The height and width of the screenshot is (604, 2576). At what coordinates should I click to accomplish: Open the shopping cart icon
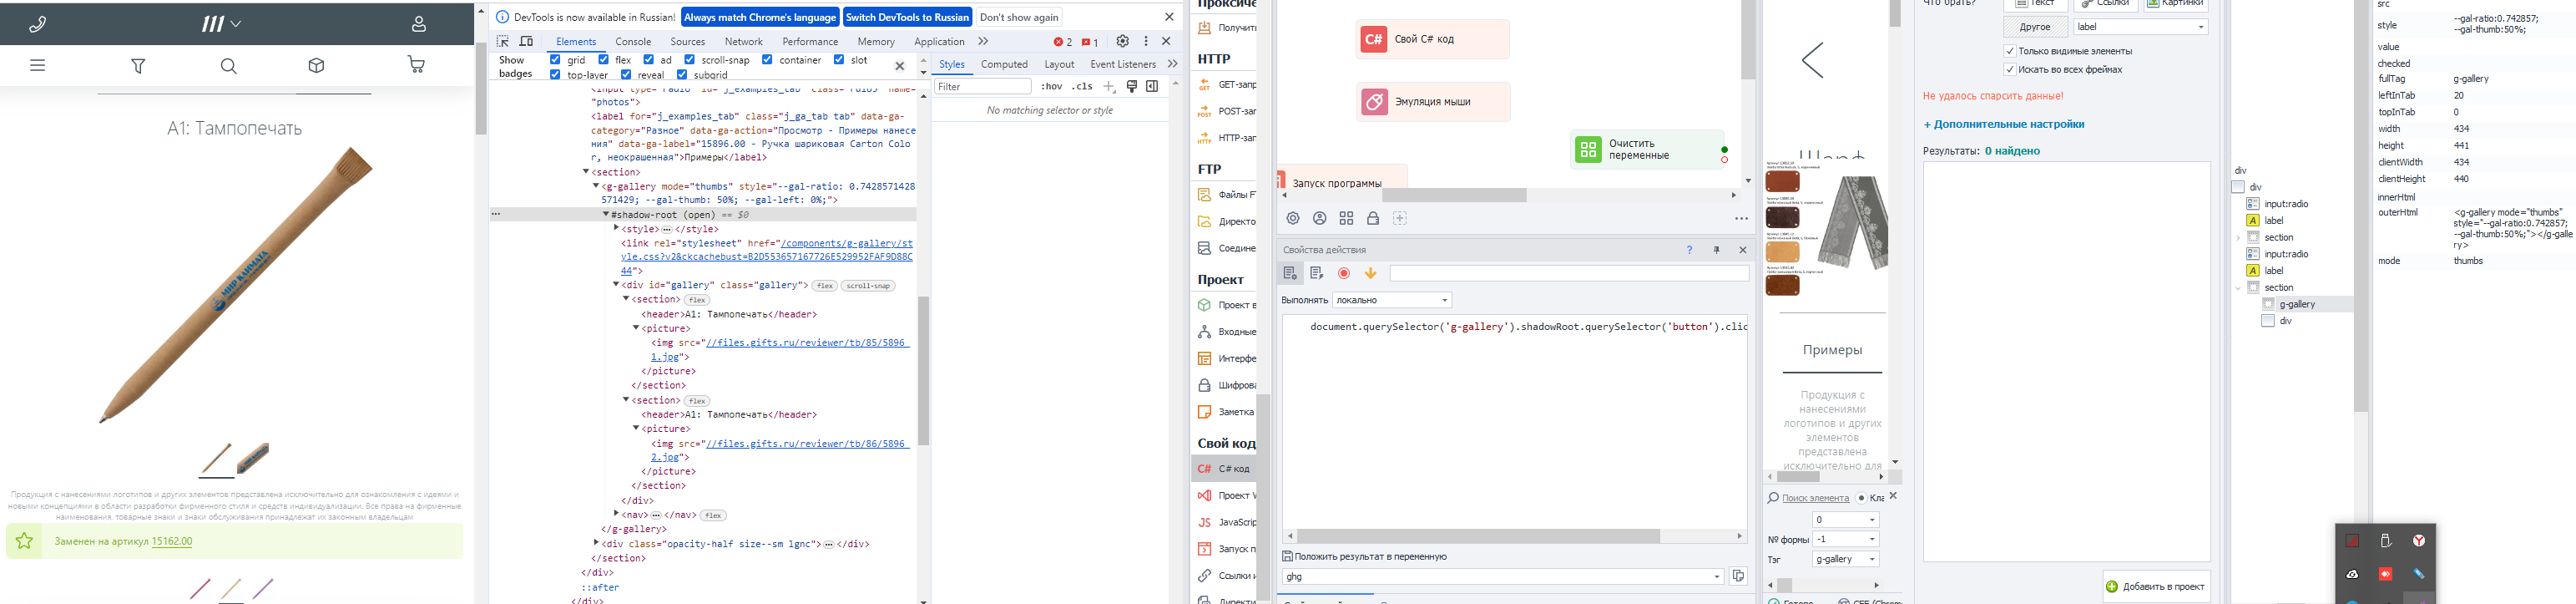pos(416,66)
